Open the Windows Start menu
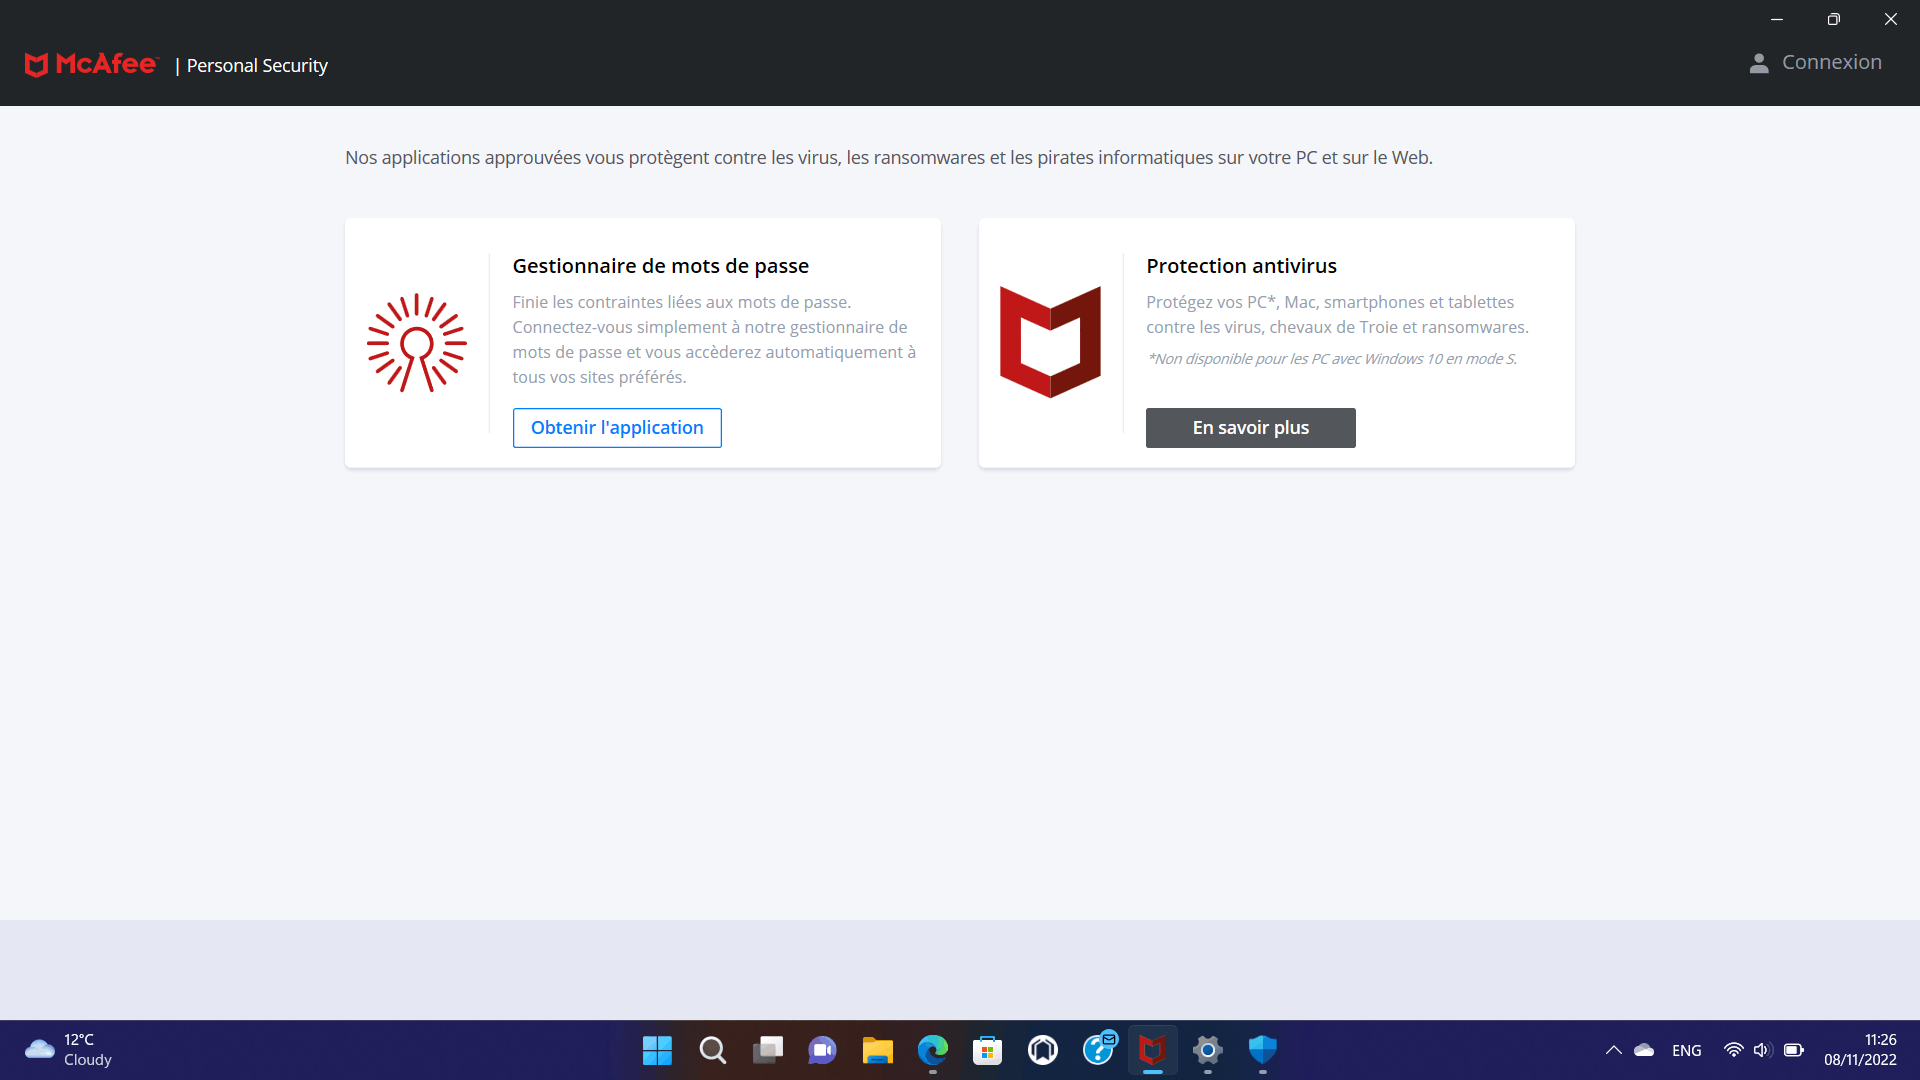This screenshot has width=1920, height=1080. pyautogui.click(x=657, y=1050)
